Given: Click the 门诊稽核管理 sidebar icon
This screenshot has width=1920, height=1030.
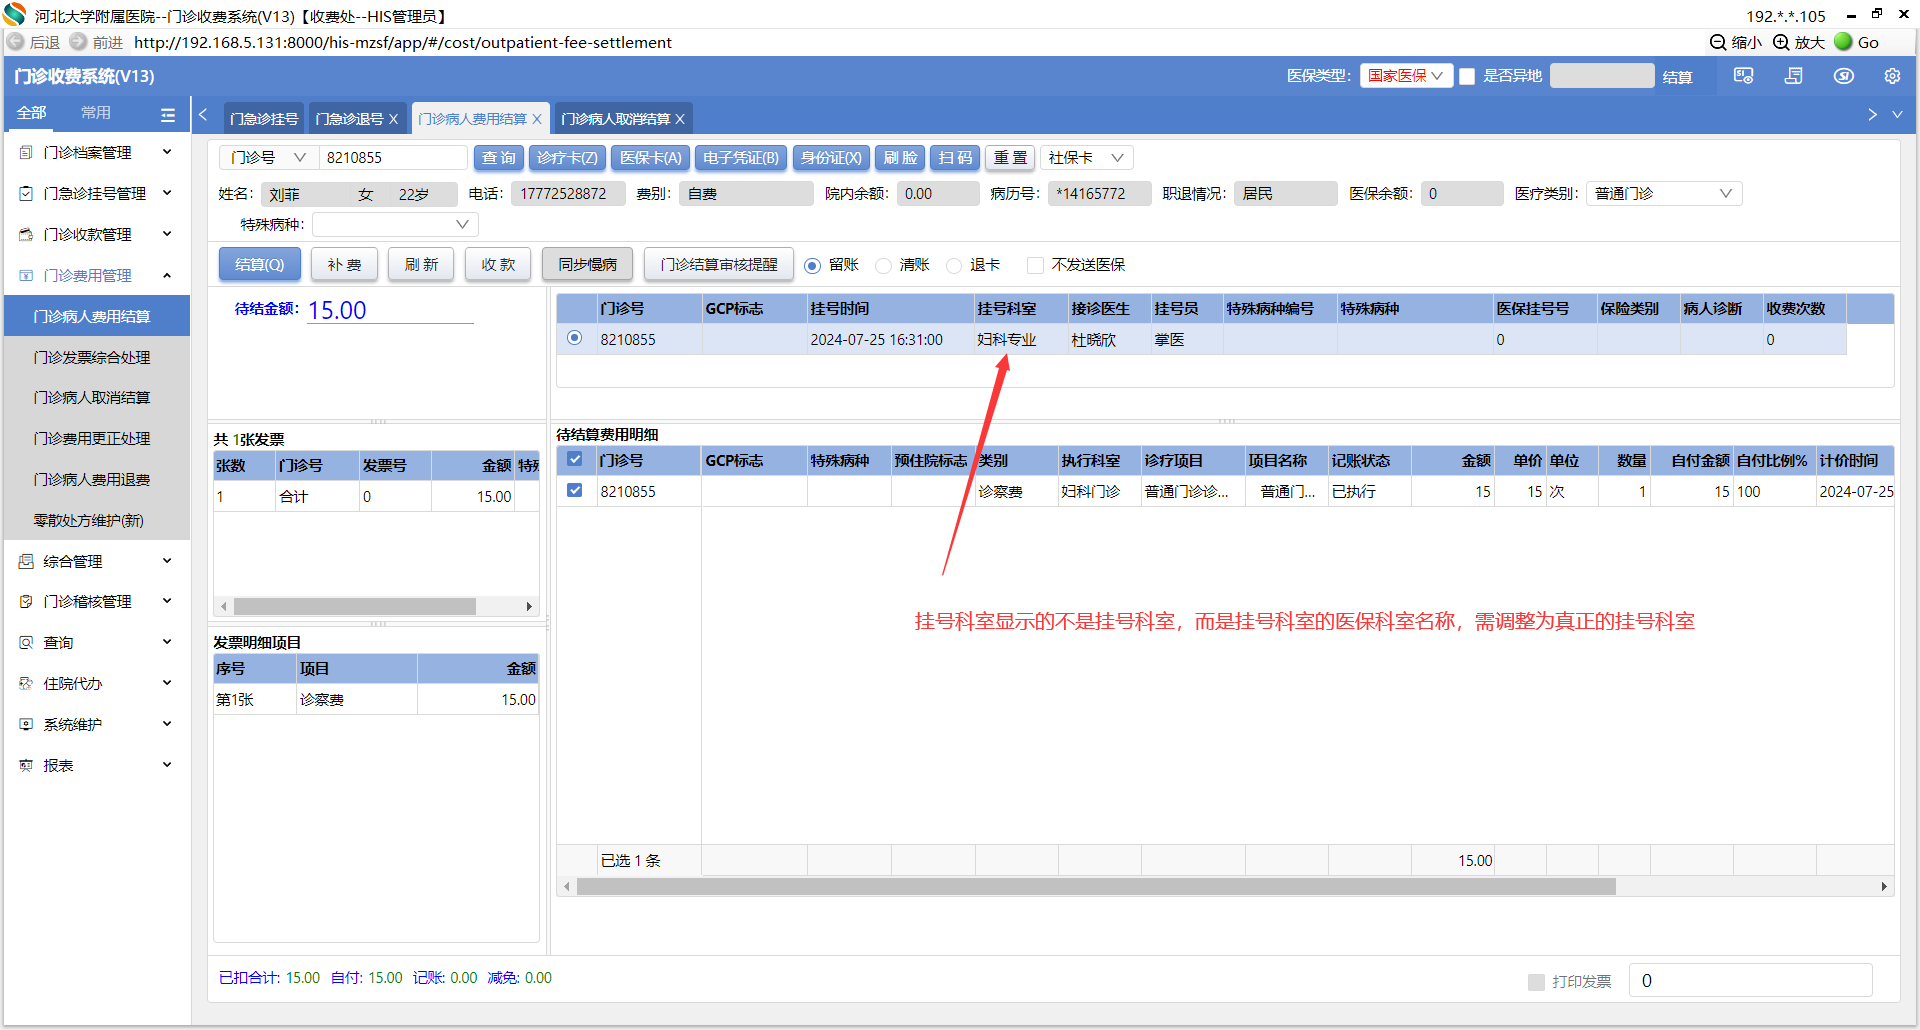Looking at the screenshot, I should 26,602.
